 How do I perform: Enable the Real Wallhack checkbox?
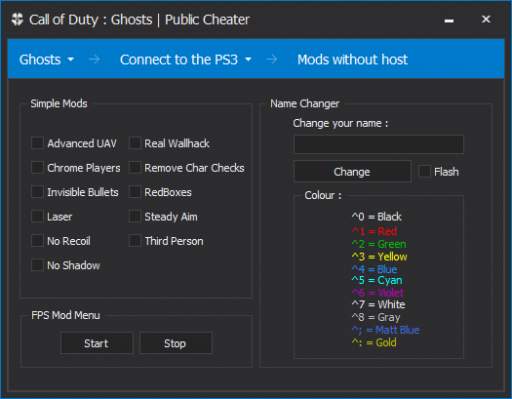135,143
